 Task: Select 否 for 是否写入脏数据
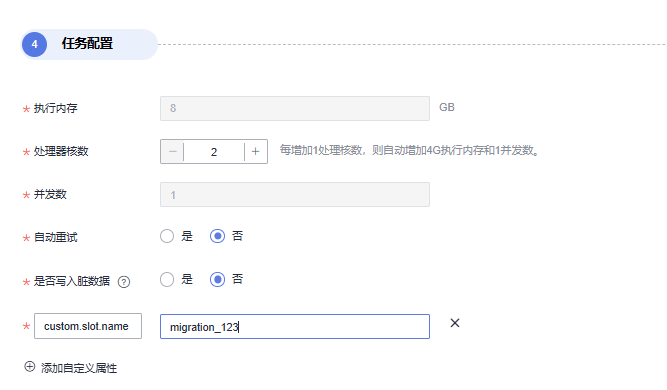217,279
